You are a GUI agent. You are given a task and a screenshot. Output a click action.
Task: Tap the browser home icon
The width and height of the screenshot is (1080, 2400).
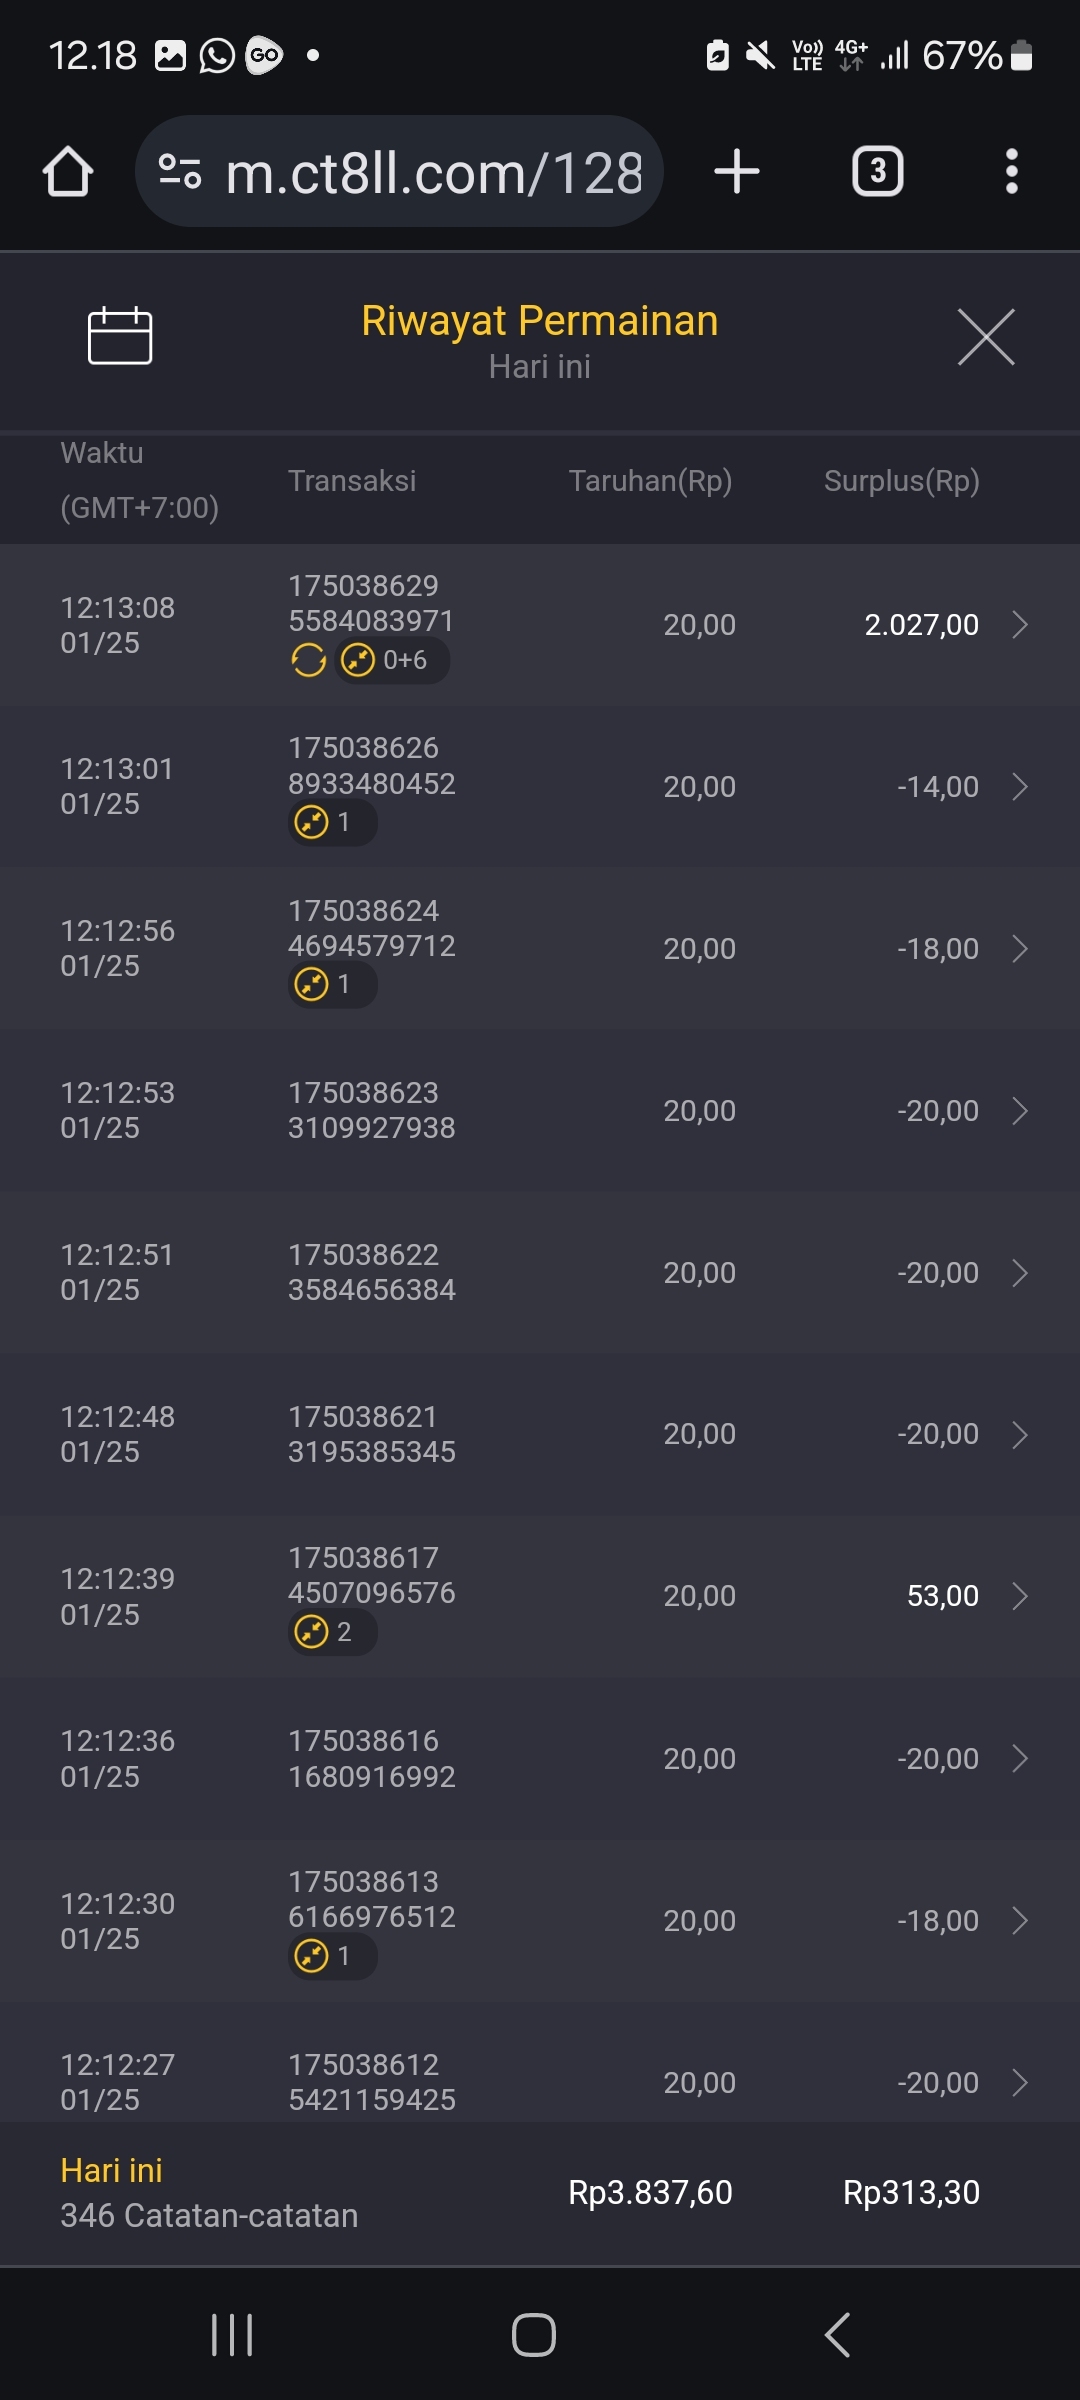(68, 172)
